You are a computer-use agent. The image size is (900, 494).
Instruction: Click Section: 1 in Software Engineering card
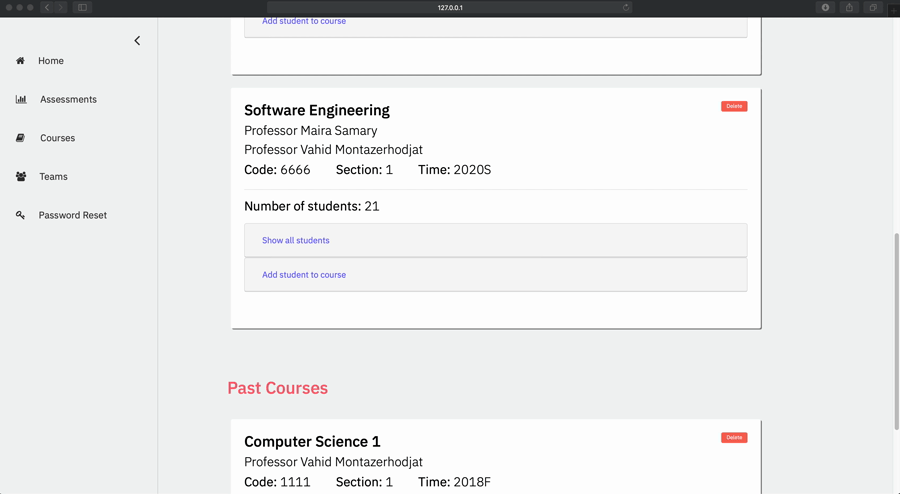pyautogui.click(x=364, y=170)
